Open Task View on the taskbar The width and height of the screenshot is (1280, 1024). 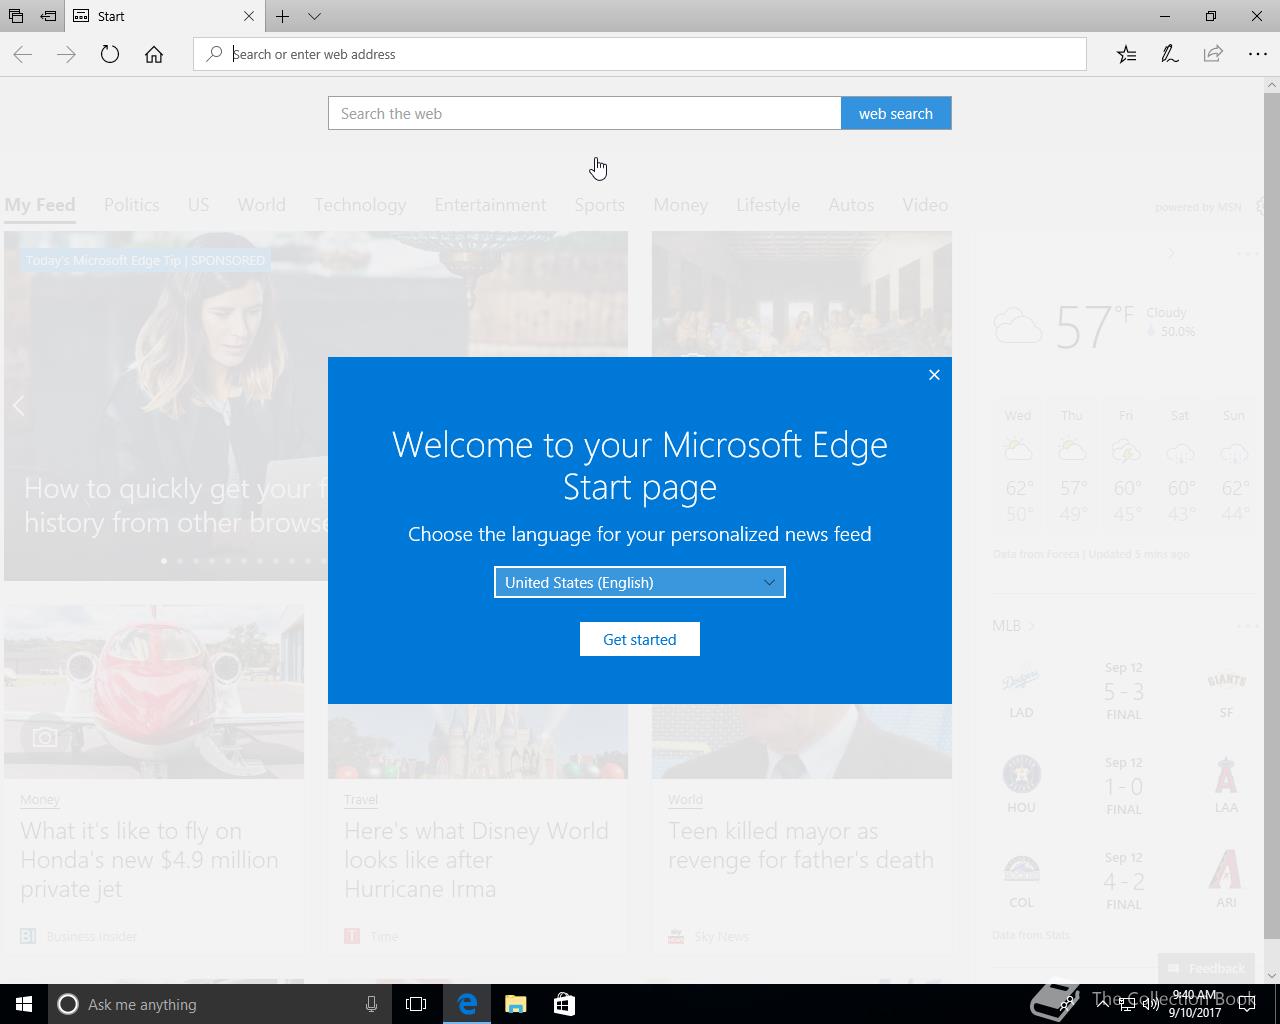point(416,1004)
